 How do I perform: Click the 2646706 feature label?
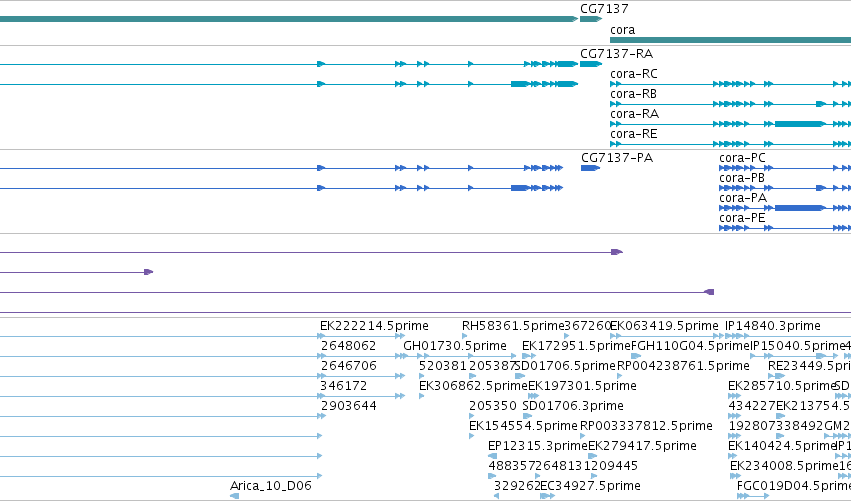pos(348,366)
